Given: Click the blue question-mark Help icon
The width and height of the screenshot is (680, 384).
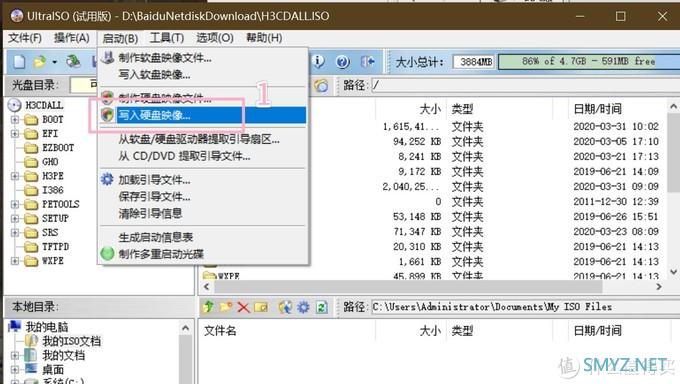Looking at the screenshot, I should [343, 62].
